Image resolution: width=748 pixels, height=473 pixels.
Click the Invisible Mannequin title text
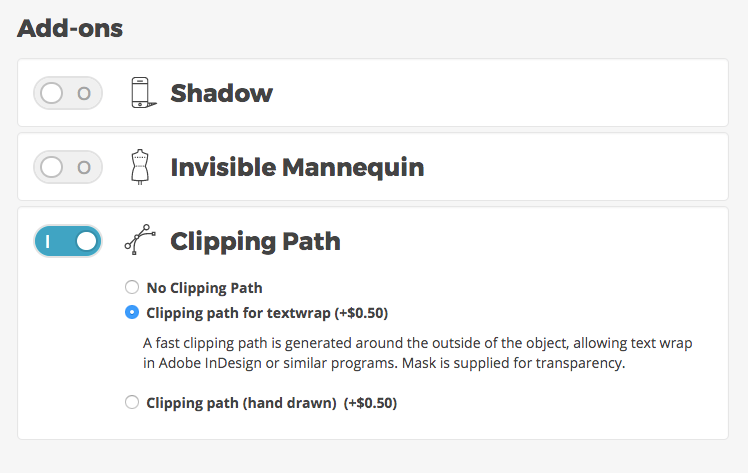297,167
